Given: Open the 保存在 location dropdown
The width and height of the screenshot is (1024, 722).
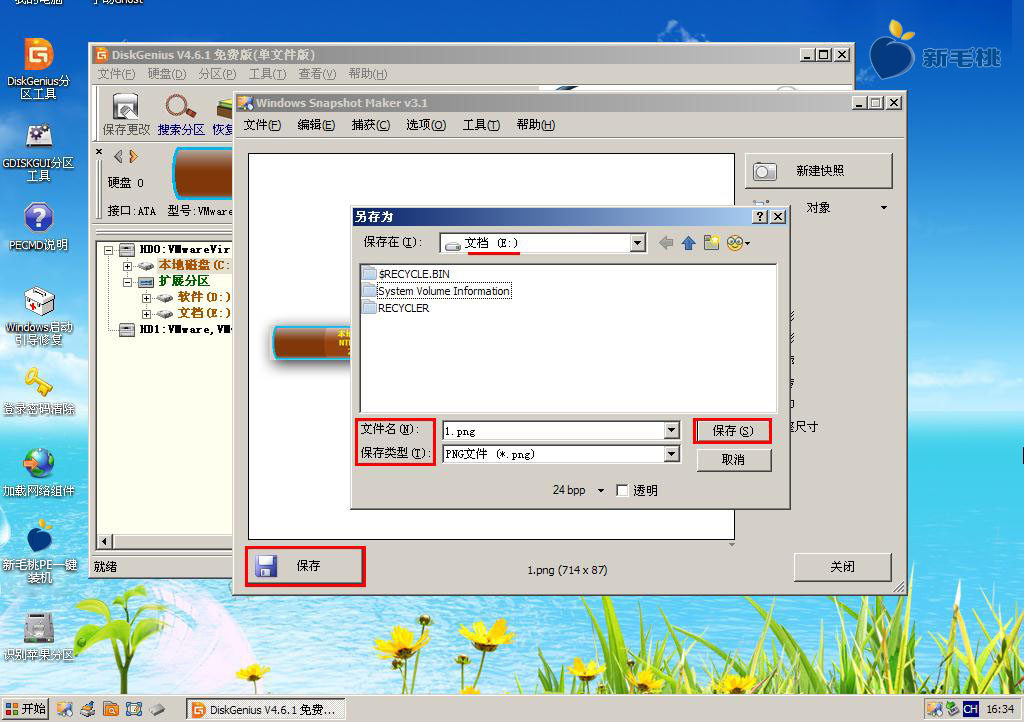Looking at the screenshot, I should pyautogui.click(x=638, y=243).
